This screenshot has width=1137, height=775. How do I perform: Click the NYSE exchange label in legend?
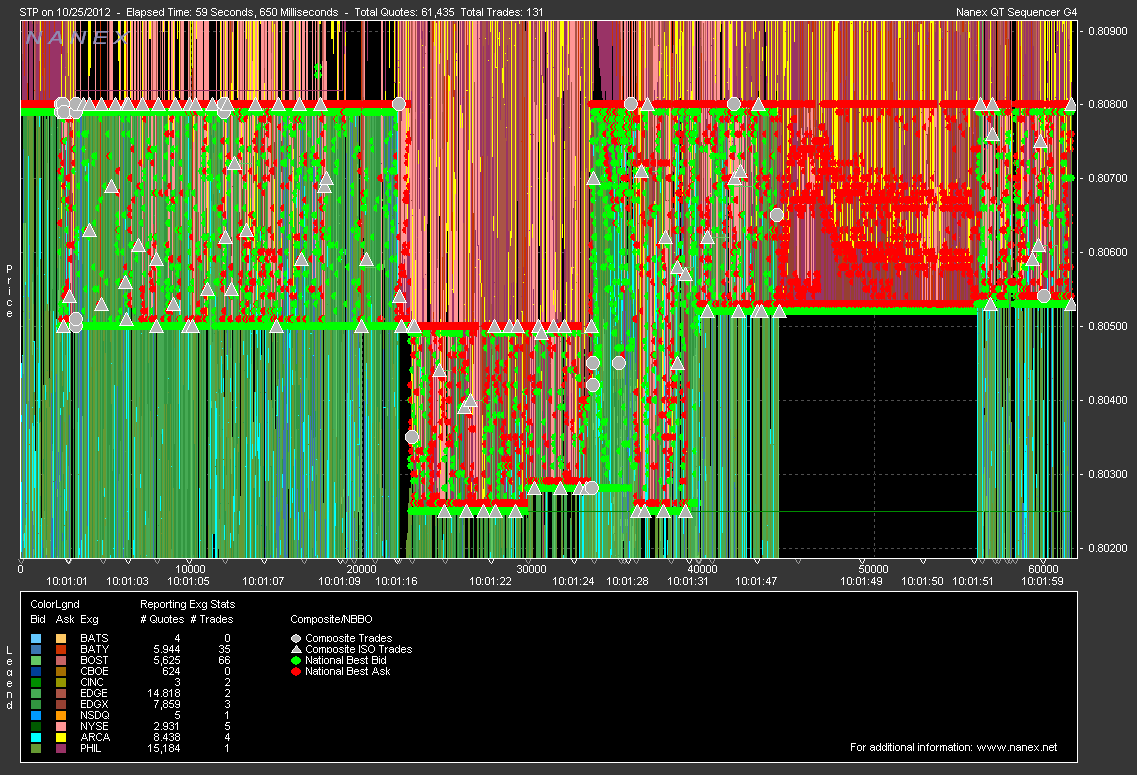click(94, 726)
